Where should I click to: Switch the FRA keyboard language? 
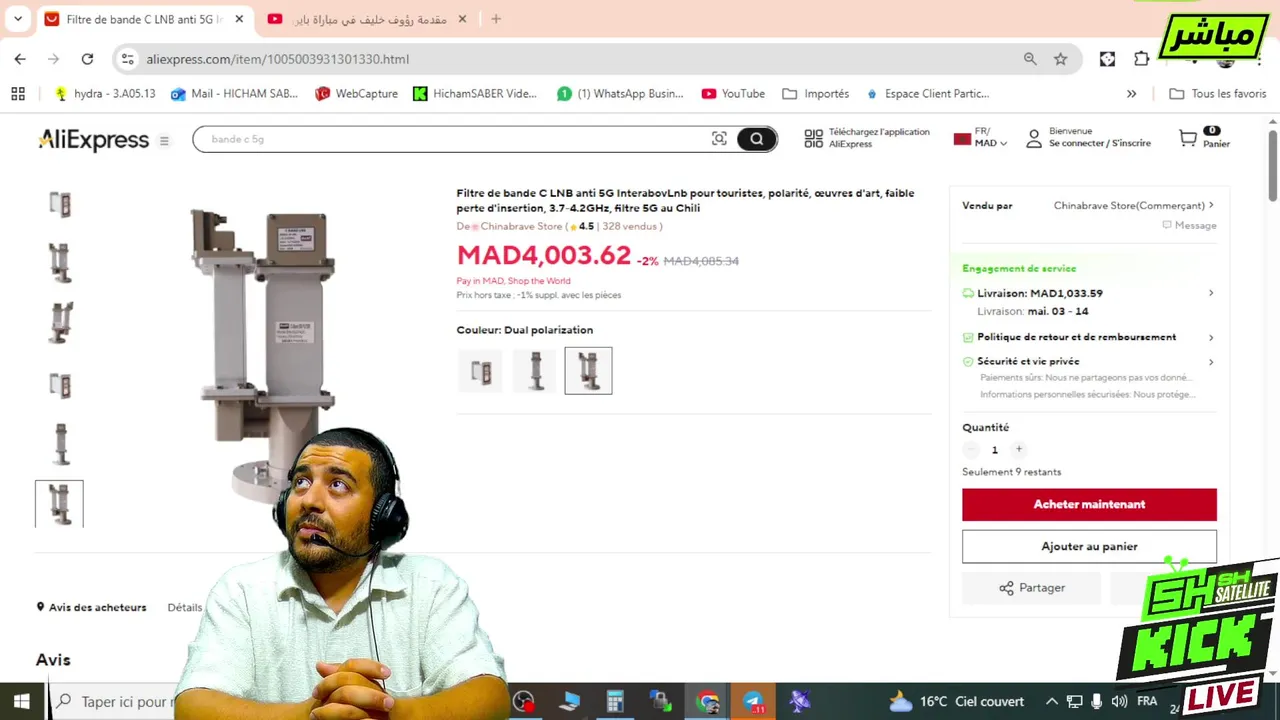pyautogui.click(x=1147, y=701)
